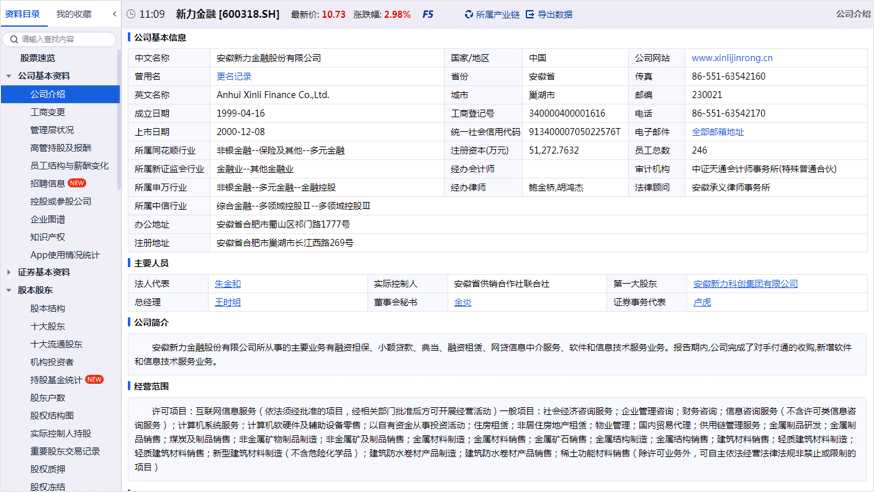This screenshot has height=492, width=874.
Task: Click the employee count 246
Action: tap(699, 150)
